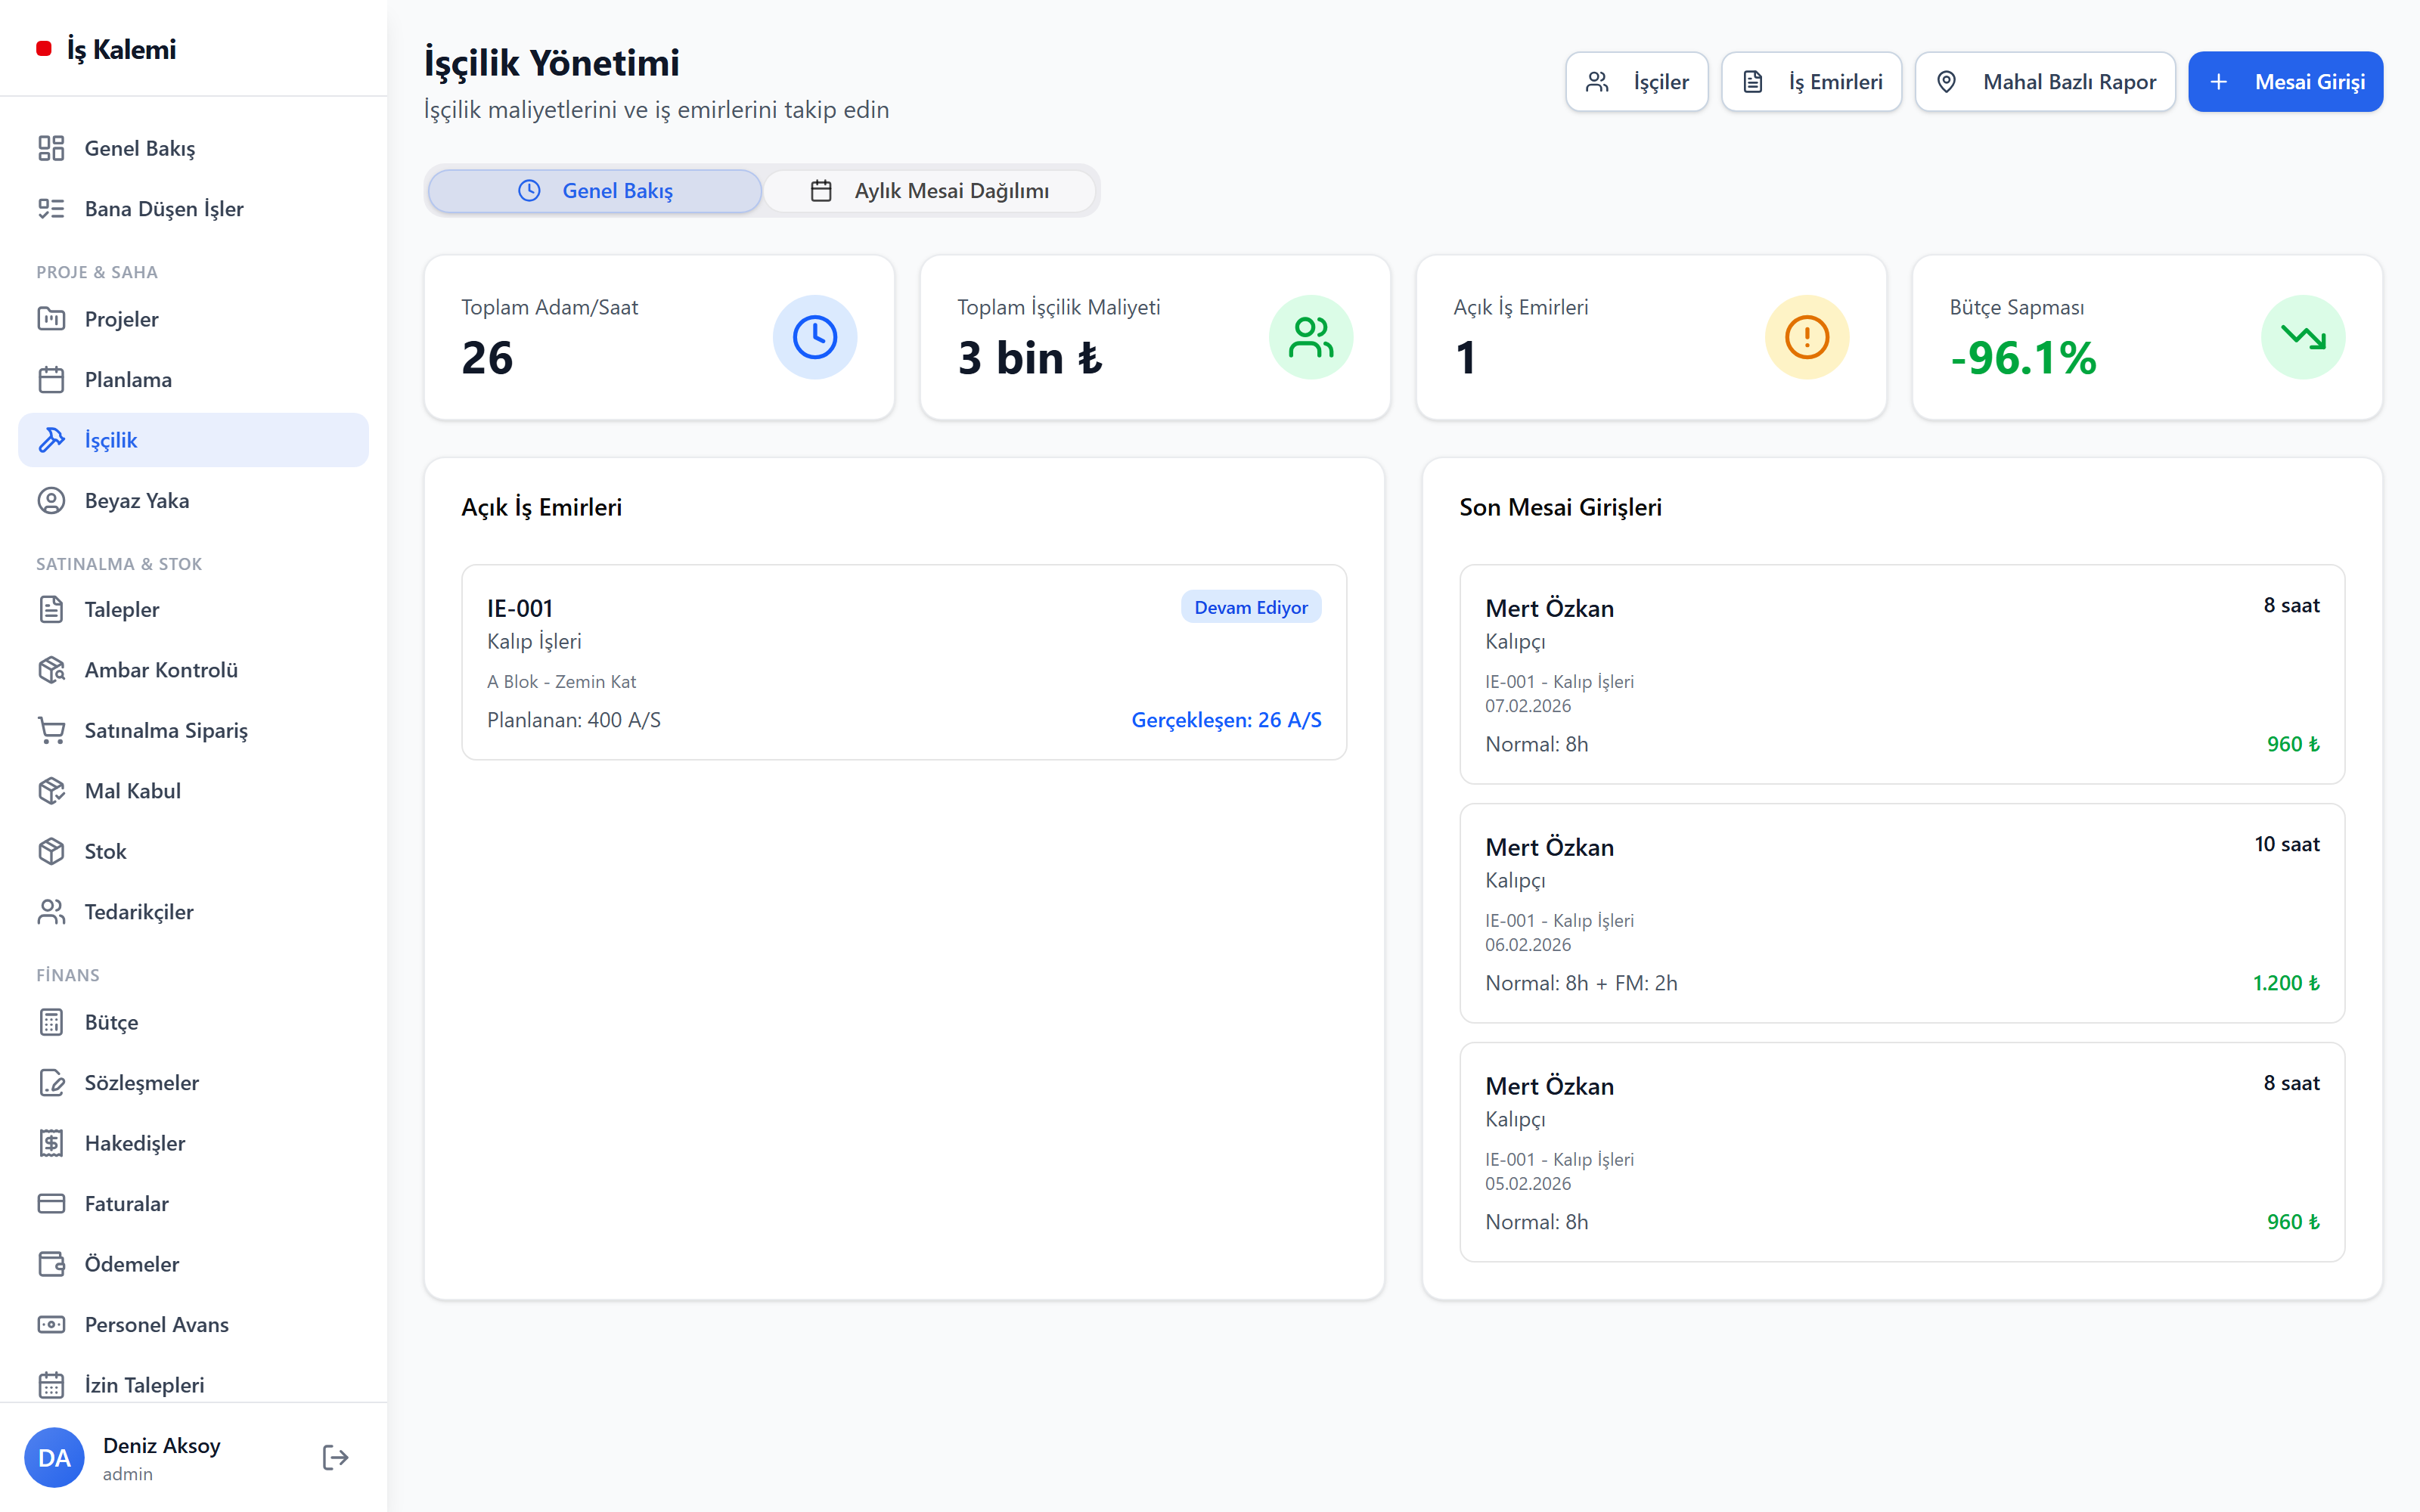This screenshot has height=1512, width=2420.
Task: Click the clock icon in Toplam Adam/Saat card
Action: click(x=814, y=337)
